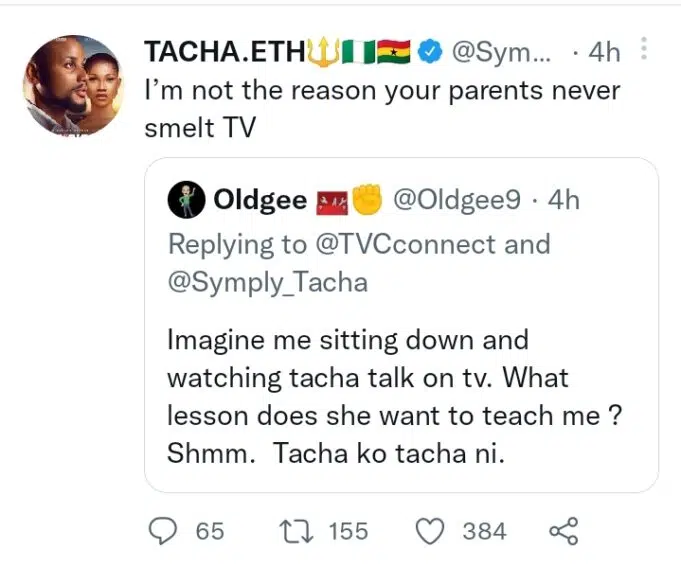Click the 4h timestamp on main tweet
The height and width of the screenshot is (567, 681).
point(604,51)
